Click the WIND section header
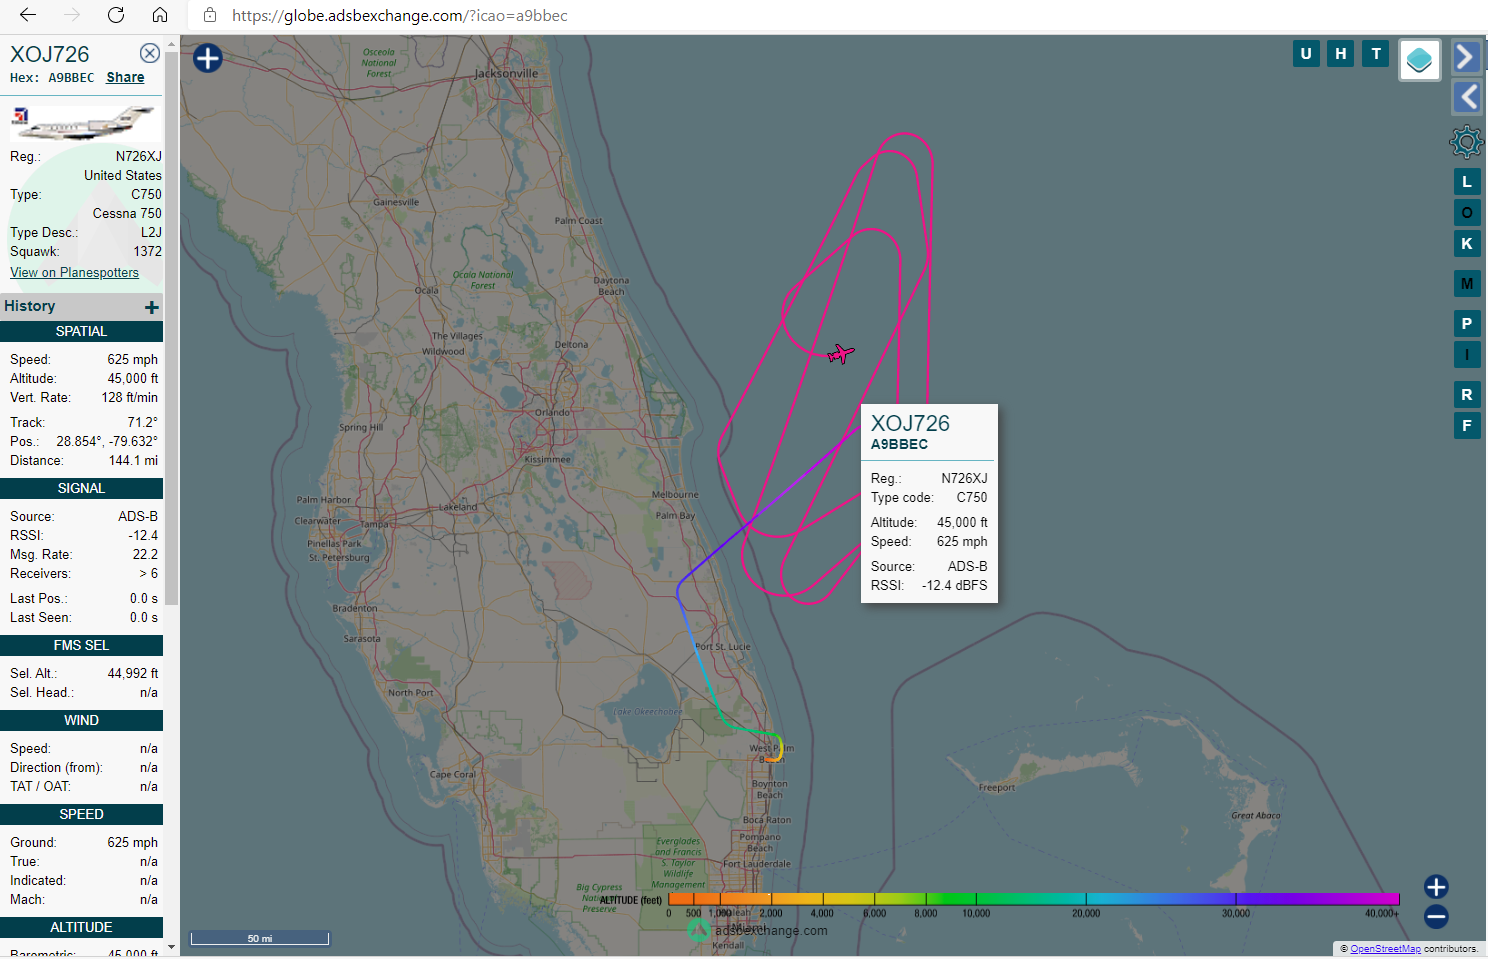 [81, 720]
